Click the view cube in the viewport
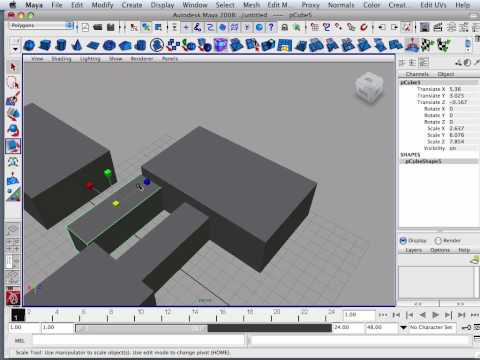Image resolution: width=480 pixels, height=360 pixels. tap(369, 87)
